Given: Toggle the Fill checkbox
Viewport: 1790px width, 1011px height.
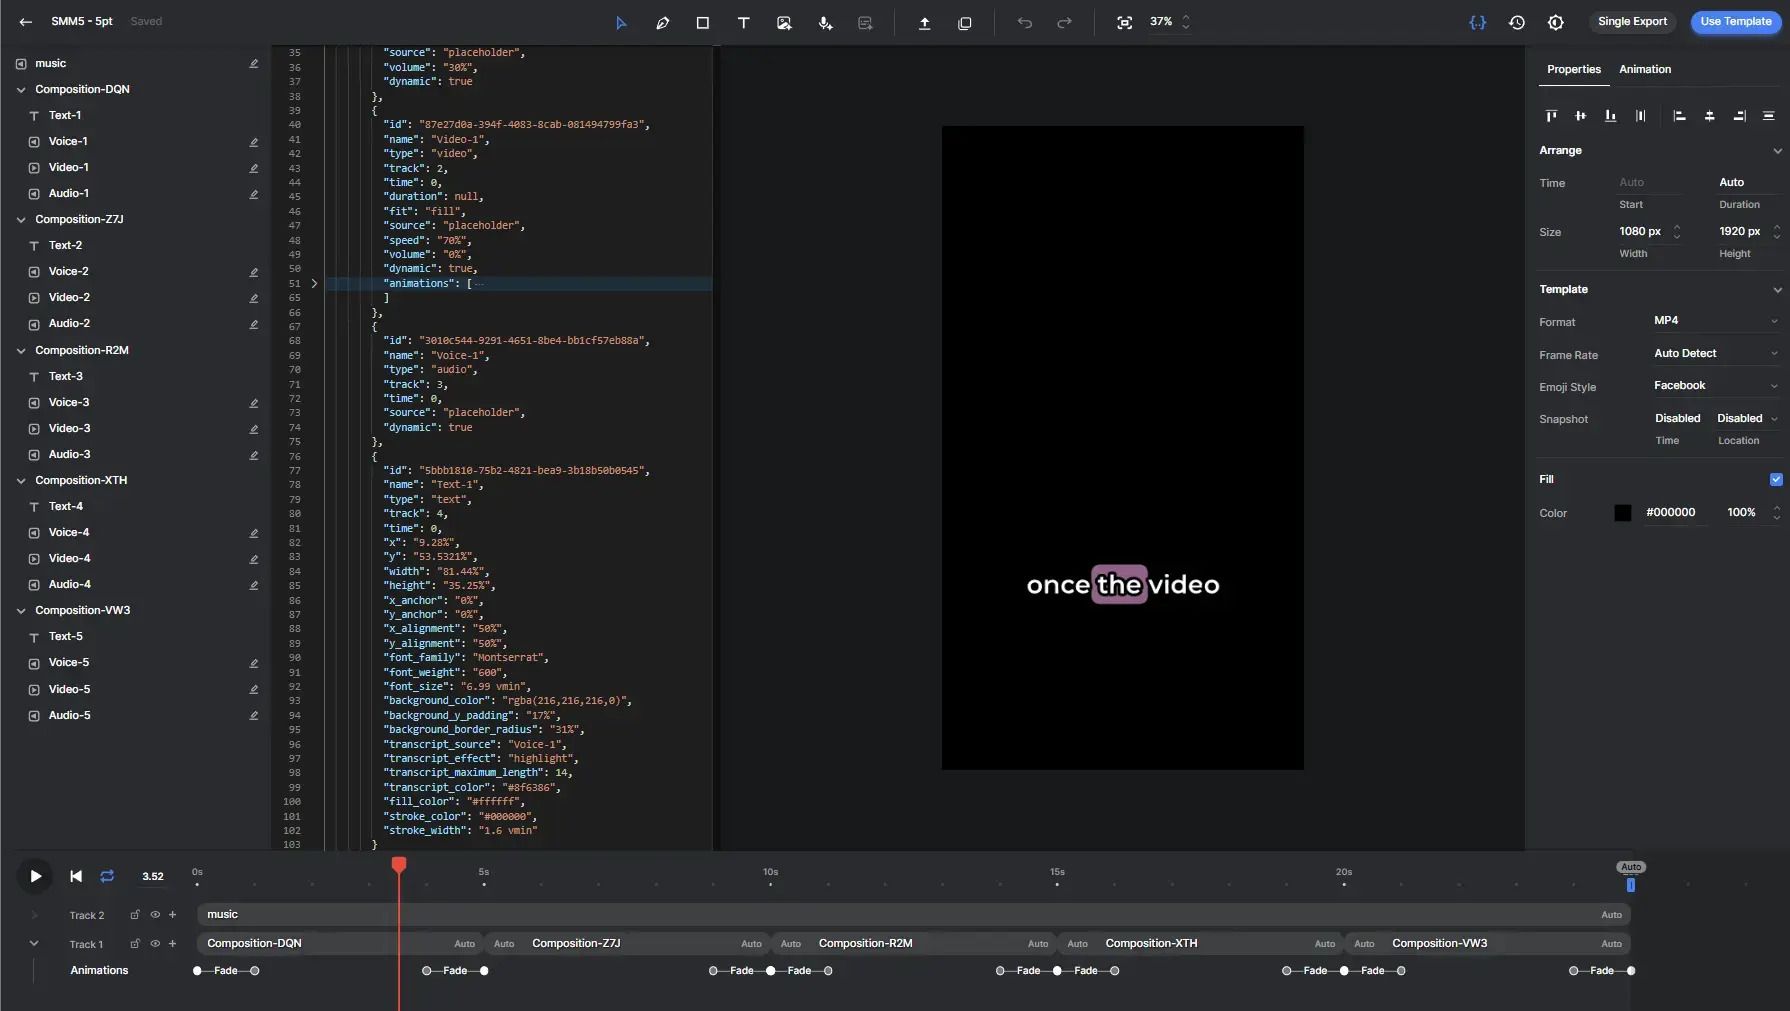Looking at the screenshot, I should pyautogui.click(x=1776, y=480).
